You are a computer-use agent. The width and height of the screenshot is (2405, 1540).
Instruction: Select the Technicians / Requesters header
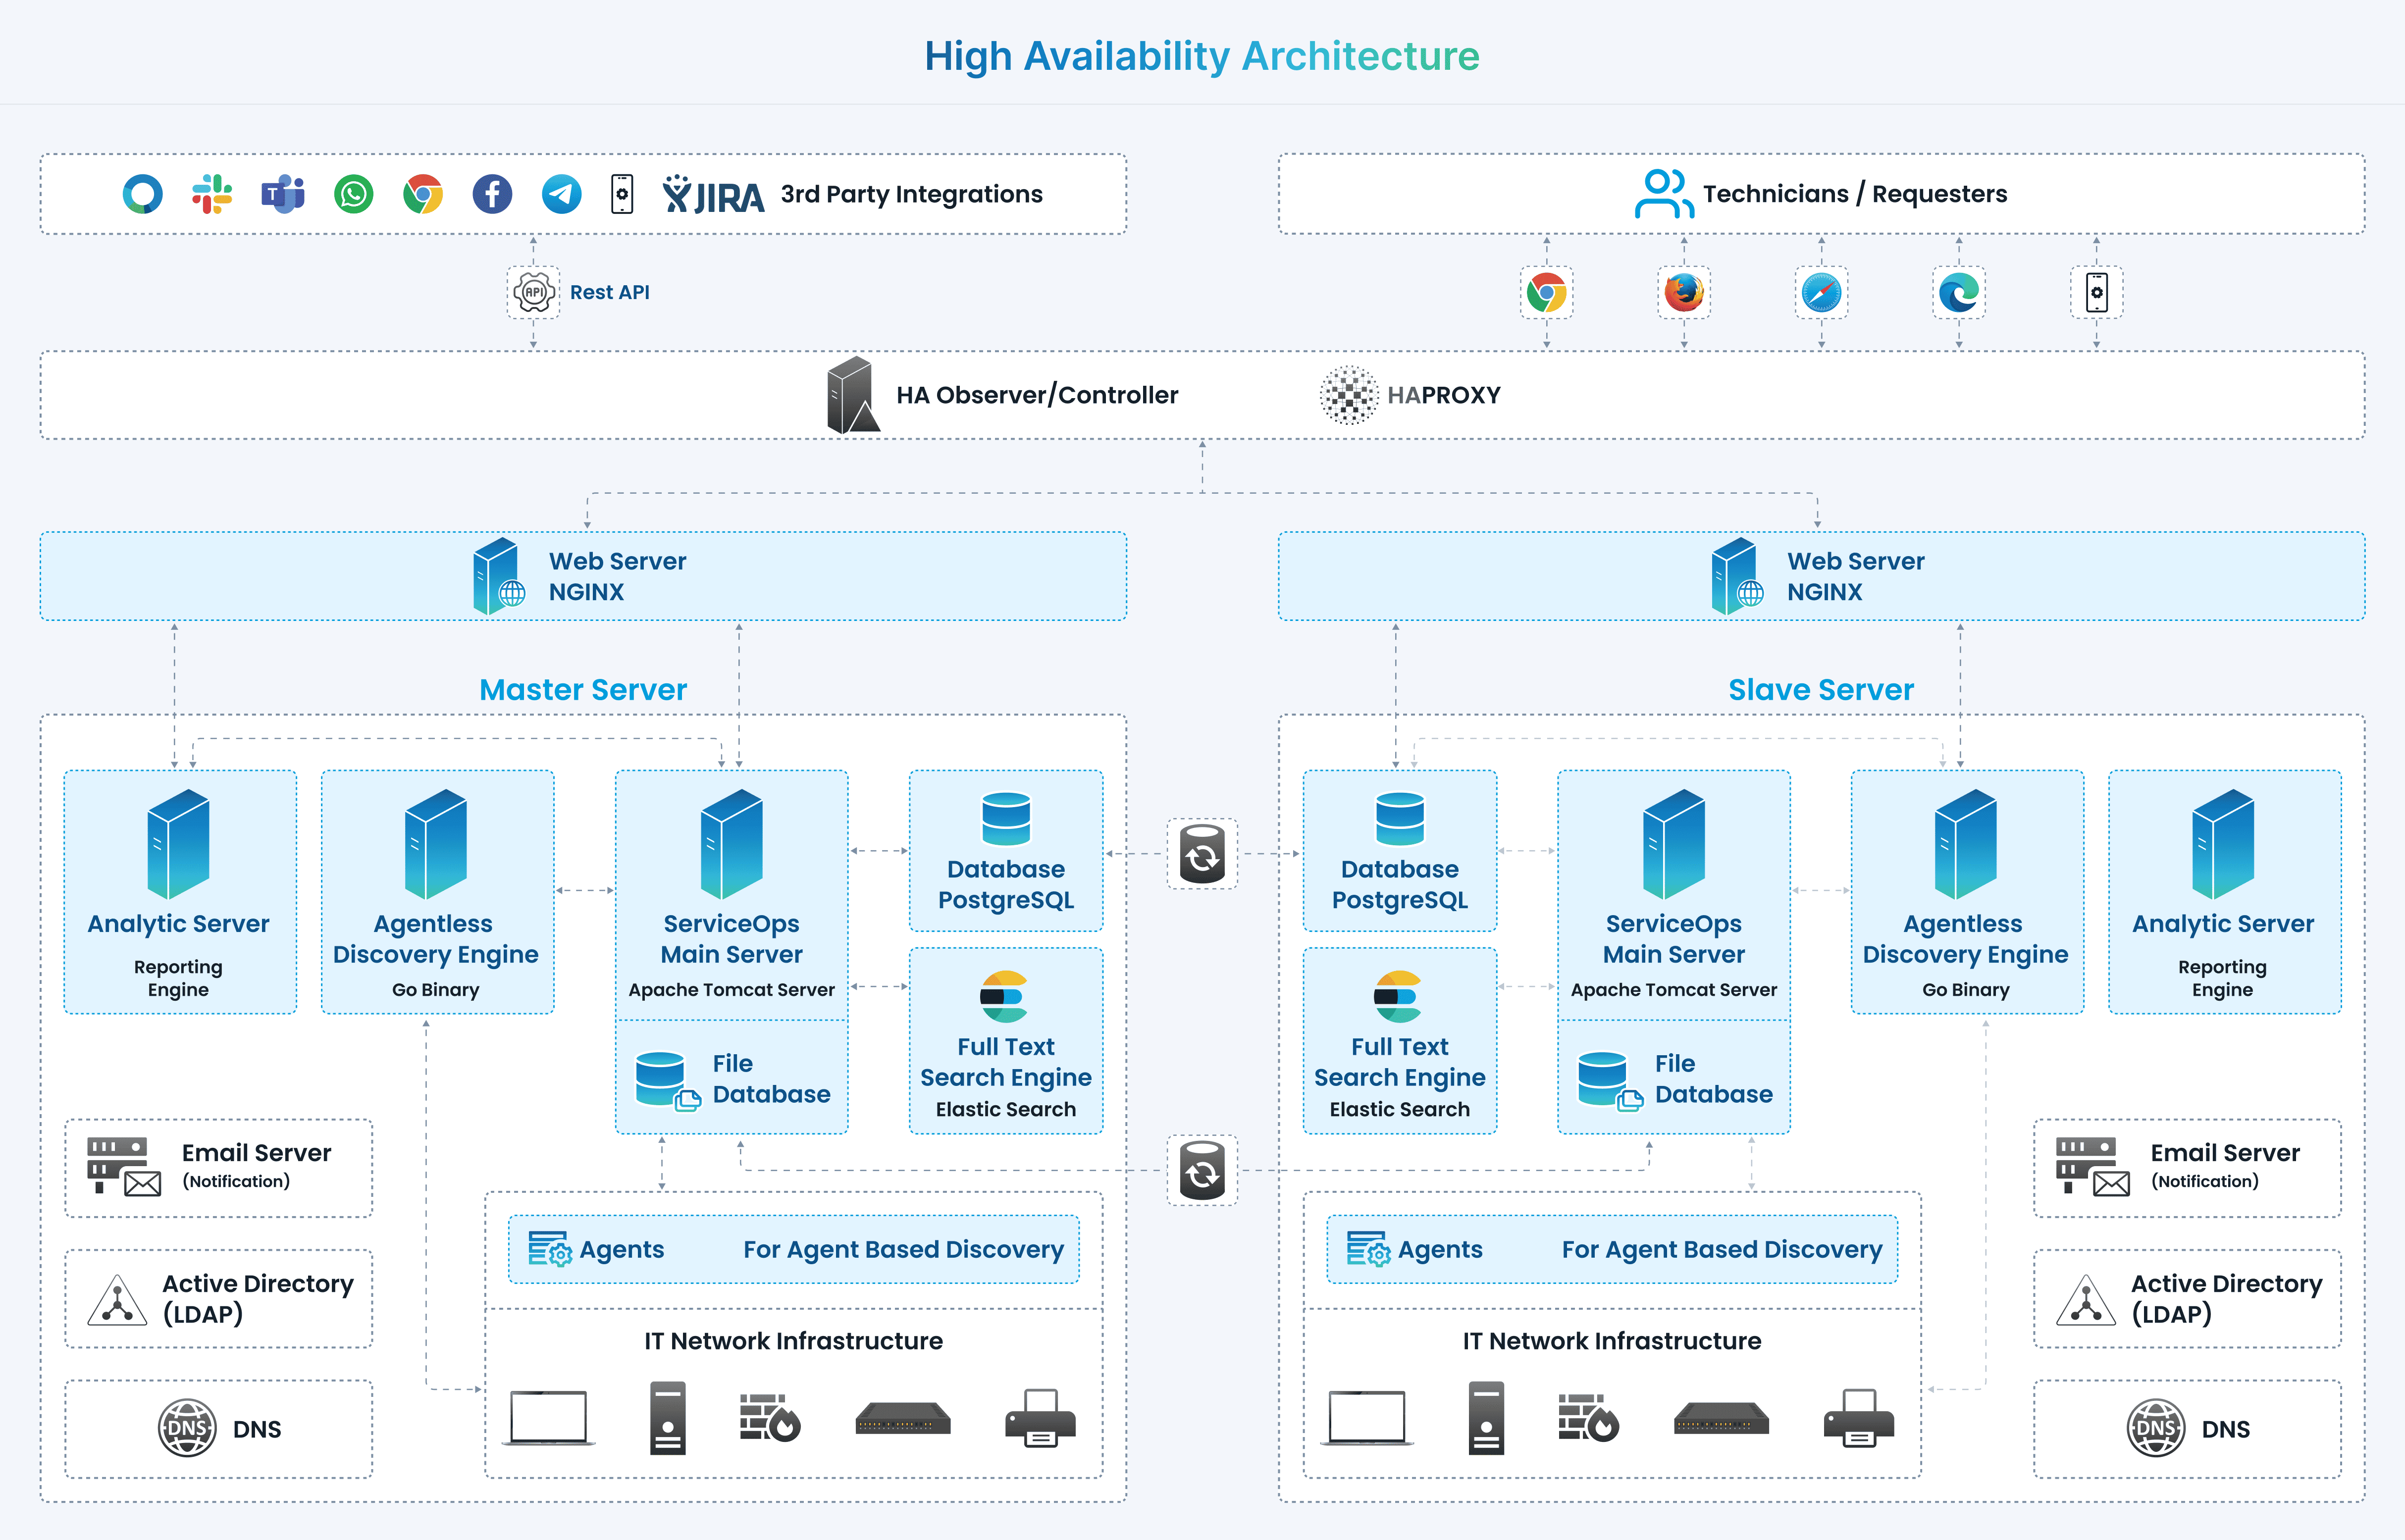tap(1855, 194)
